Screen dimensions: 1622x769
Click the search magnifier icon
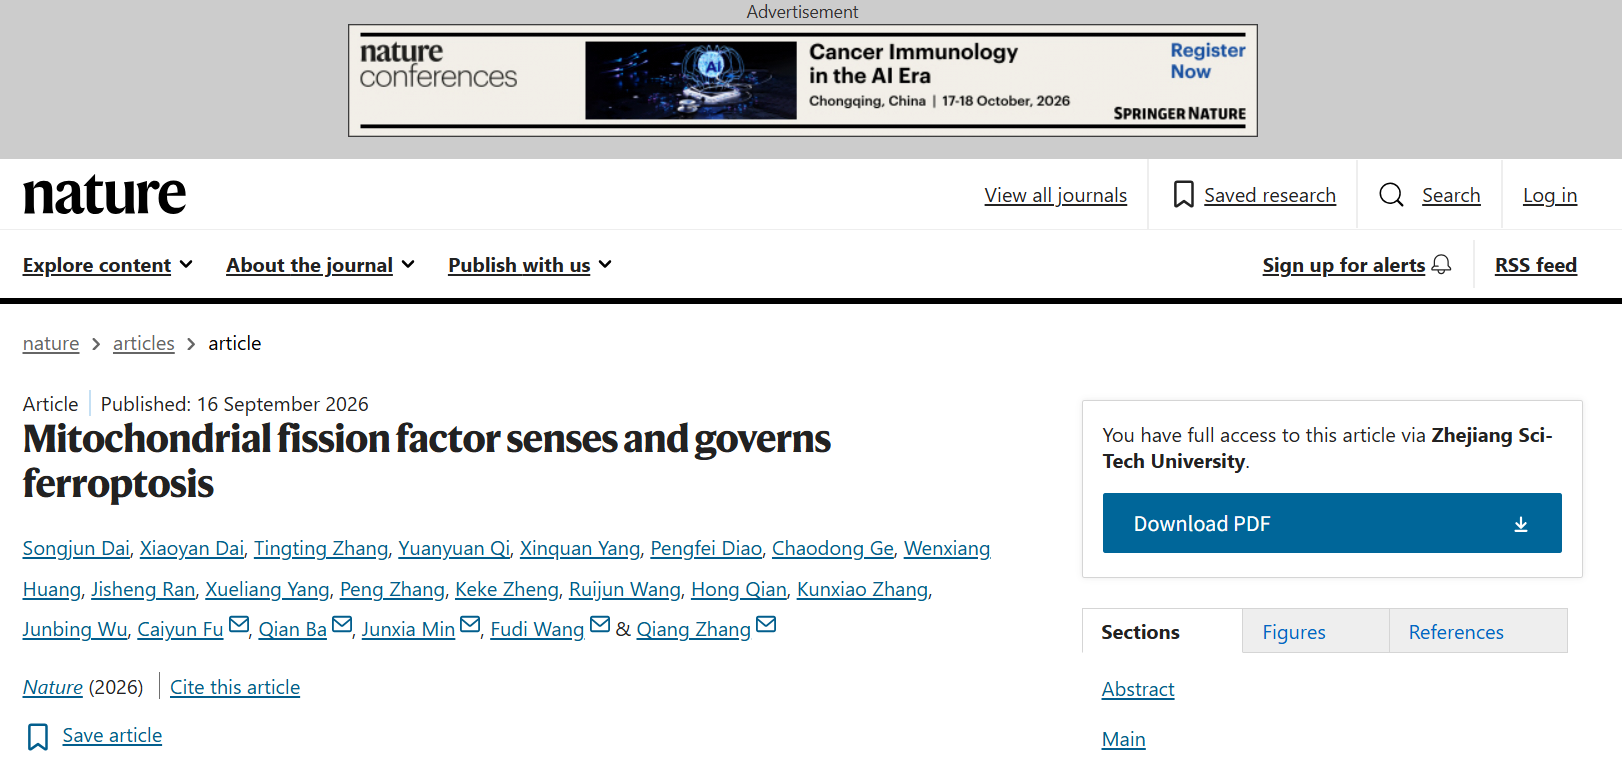pos(1391,194)
